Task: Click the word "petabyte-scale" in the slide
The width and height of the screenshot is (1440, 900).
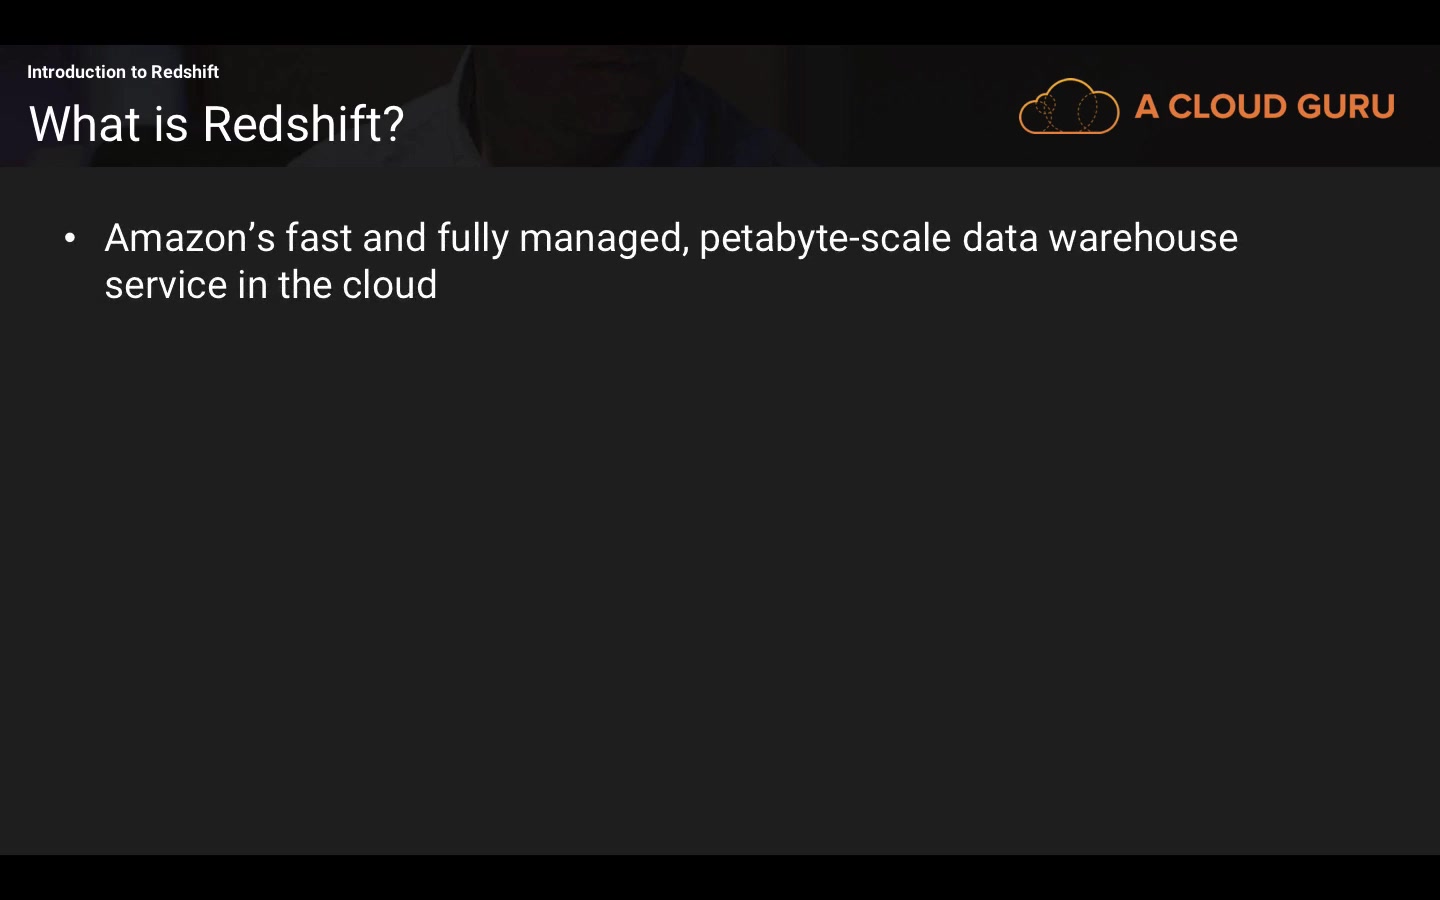Action: pos(824,239)
